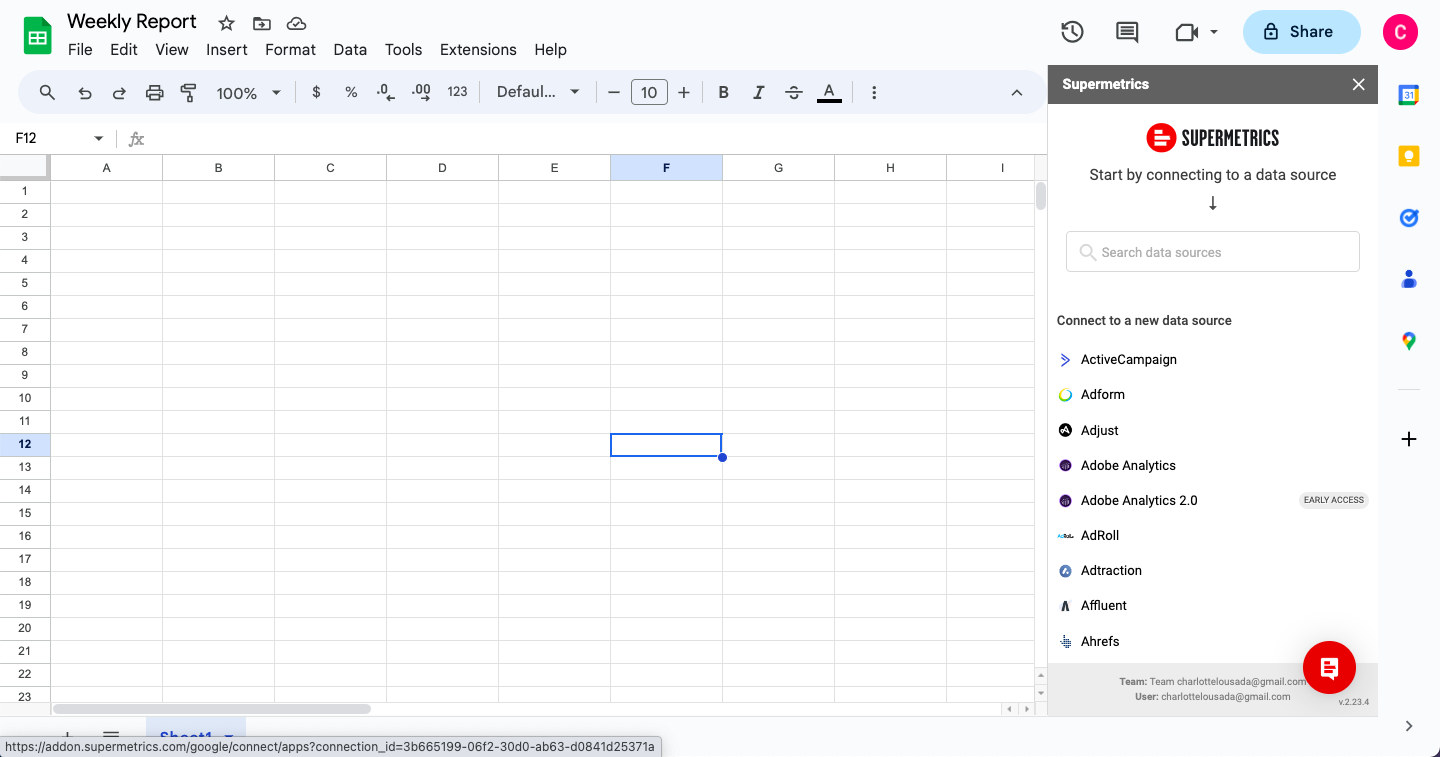Open the search menus magnifier

(47, 92)
